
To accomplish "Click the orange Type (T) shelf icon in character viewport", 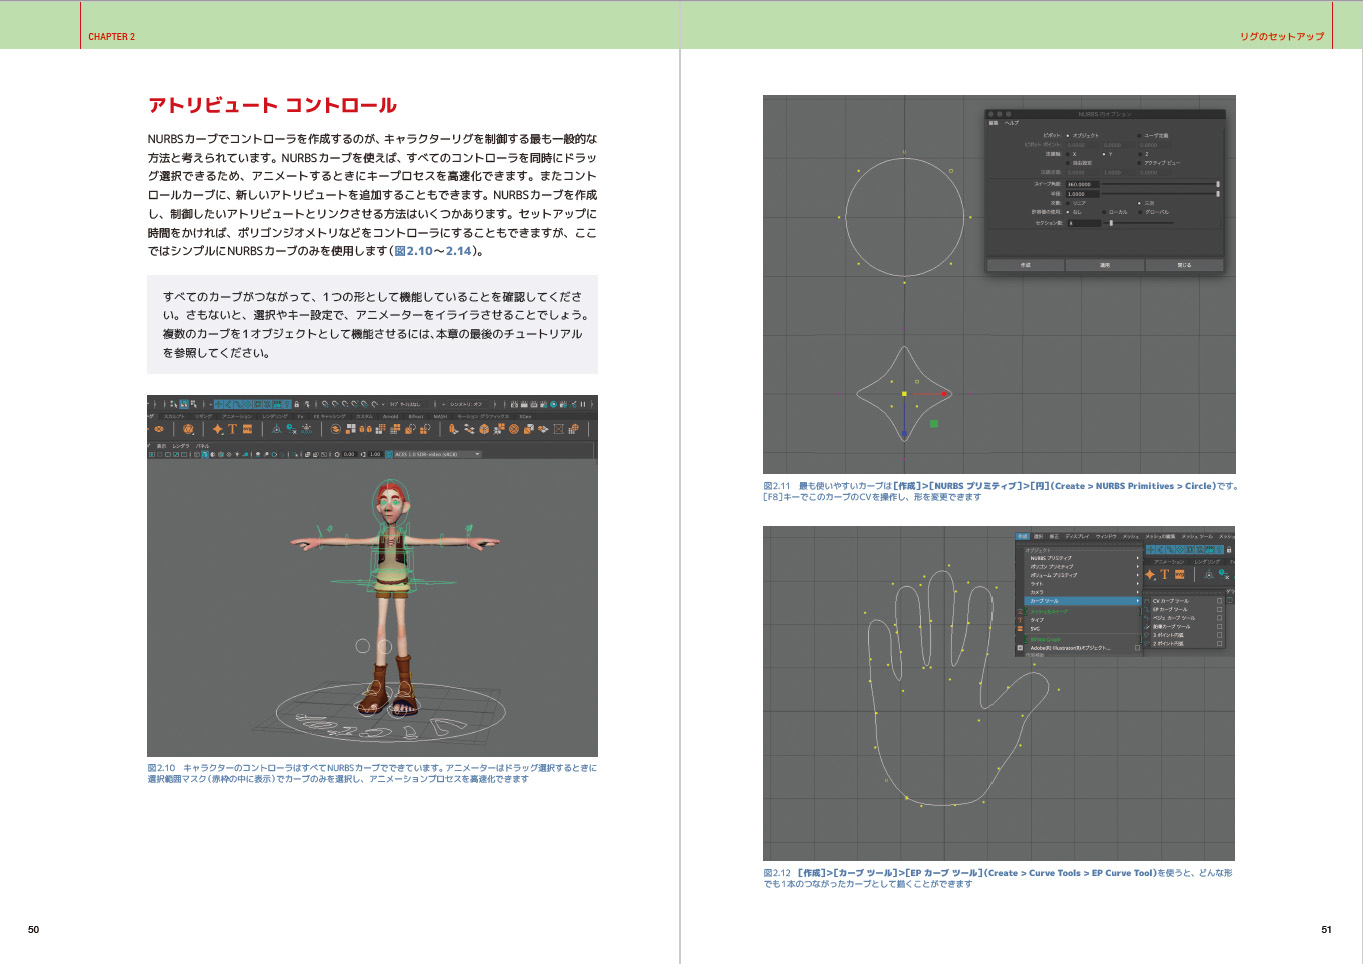I will (232, 429).
